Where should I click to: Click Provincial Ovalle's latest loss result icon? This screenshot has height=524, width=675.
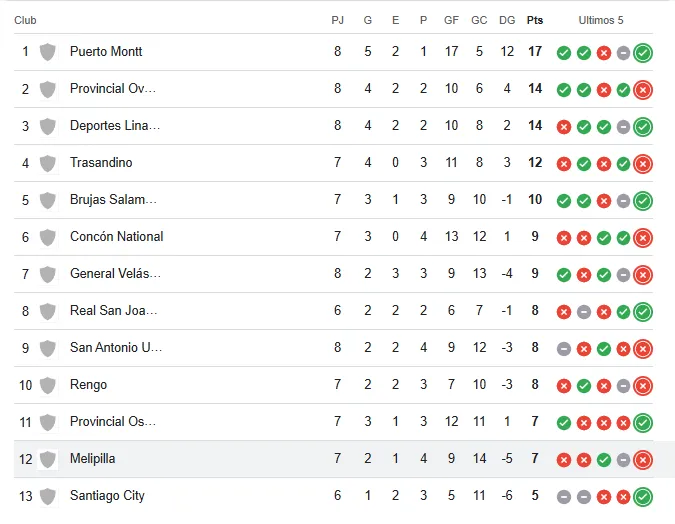click(x=643, y=90)
